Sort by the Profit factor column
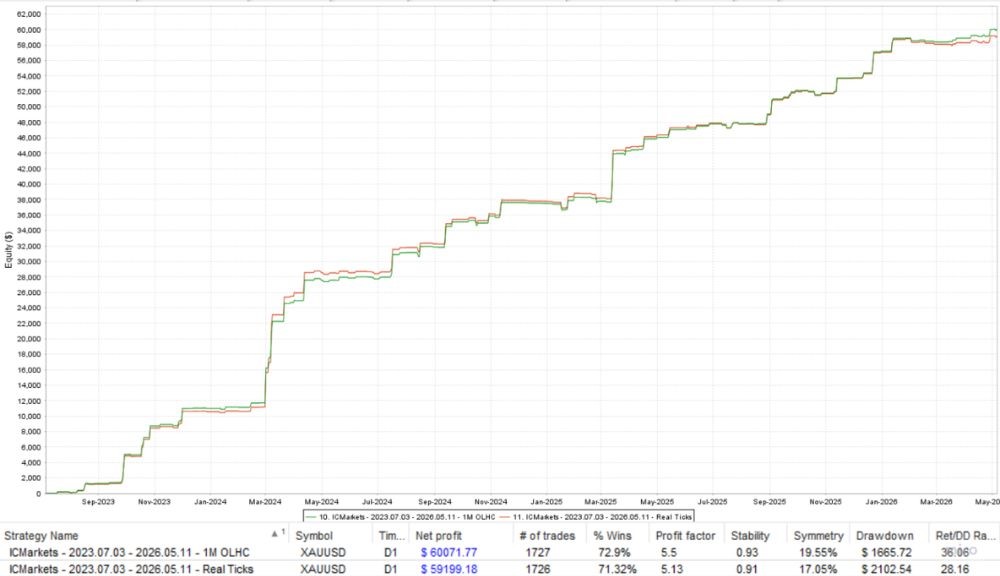 coord(686,536)
